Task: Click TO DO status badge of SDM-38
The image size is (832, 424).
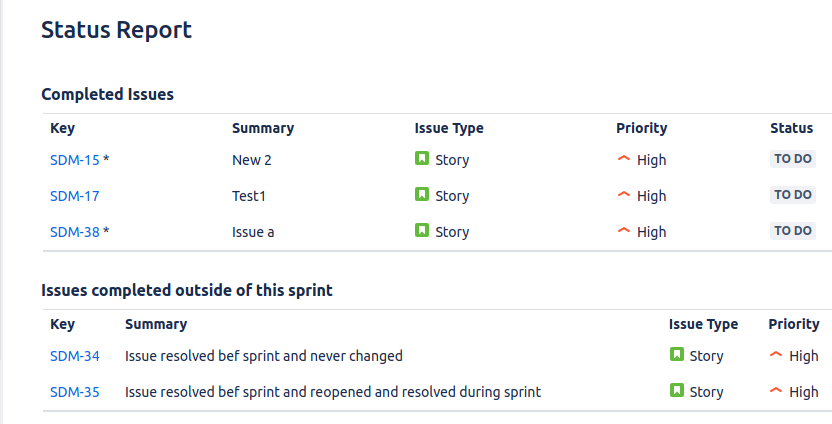Action: coord(793,231)
